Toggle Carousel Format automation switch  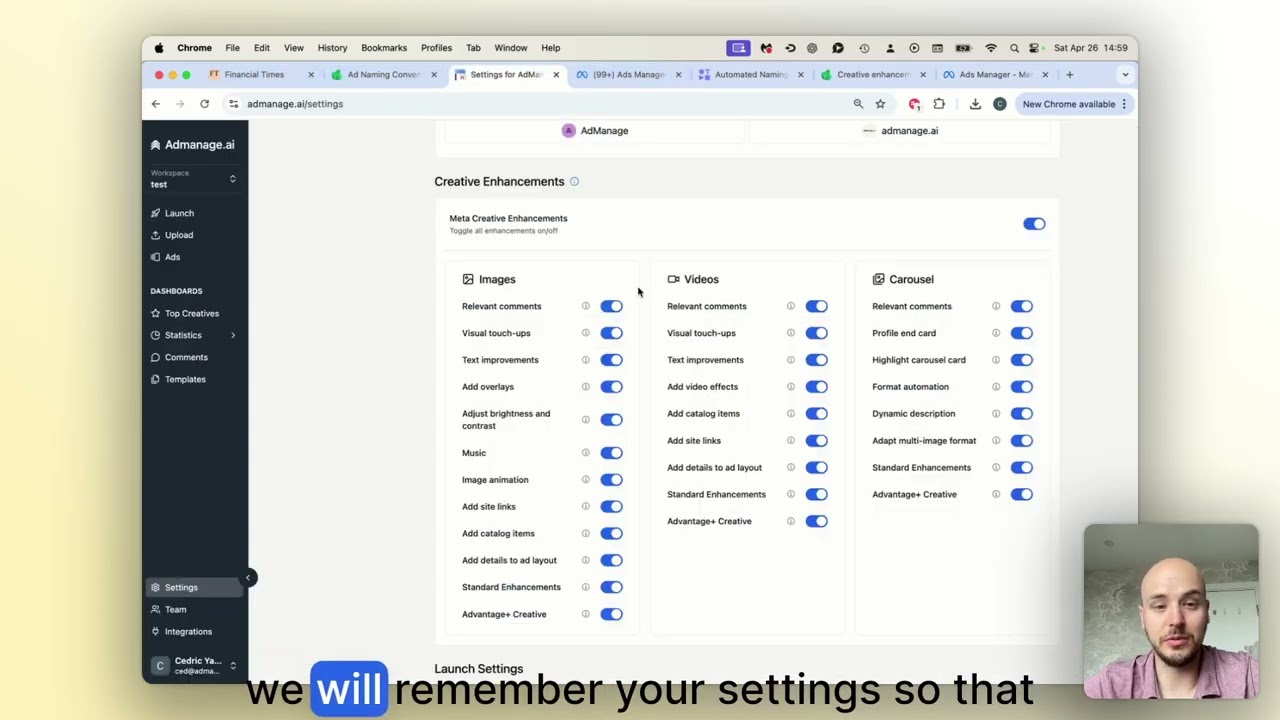pos(1021,387)
